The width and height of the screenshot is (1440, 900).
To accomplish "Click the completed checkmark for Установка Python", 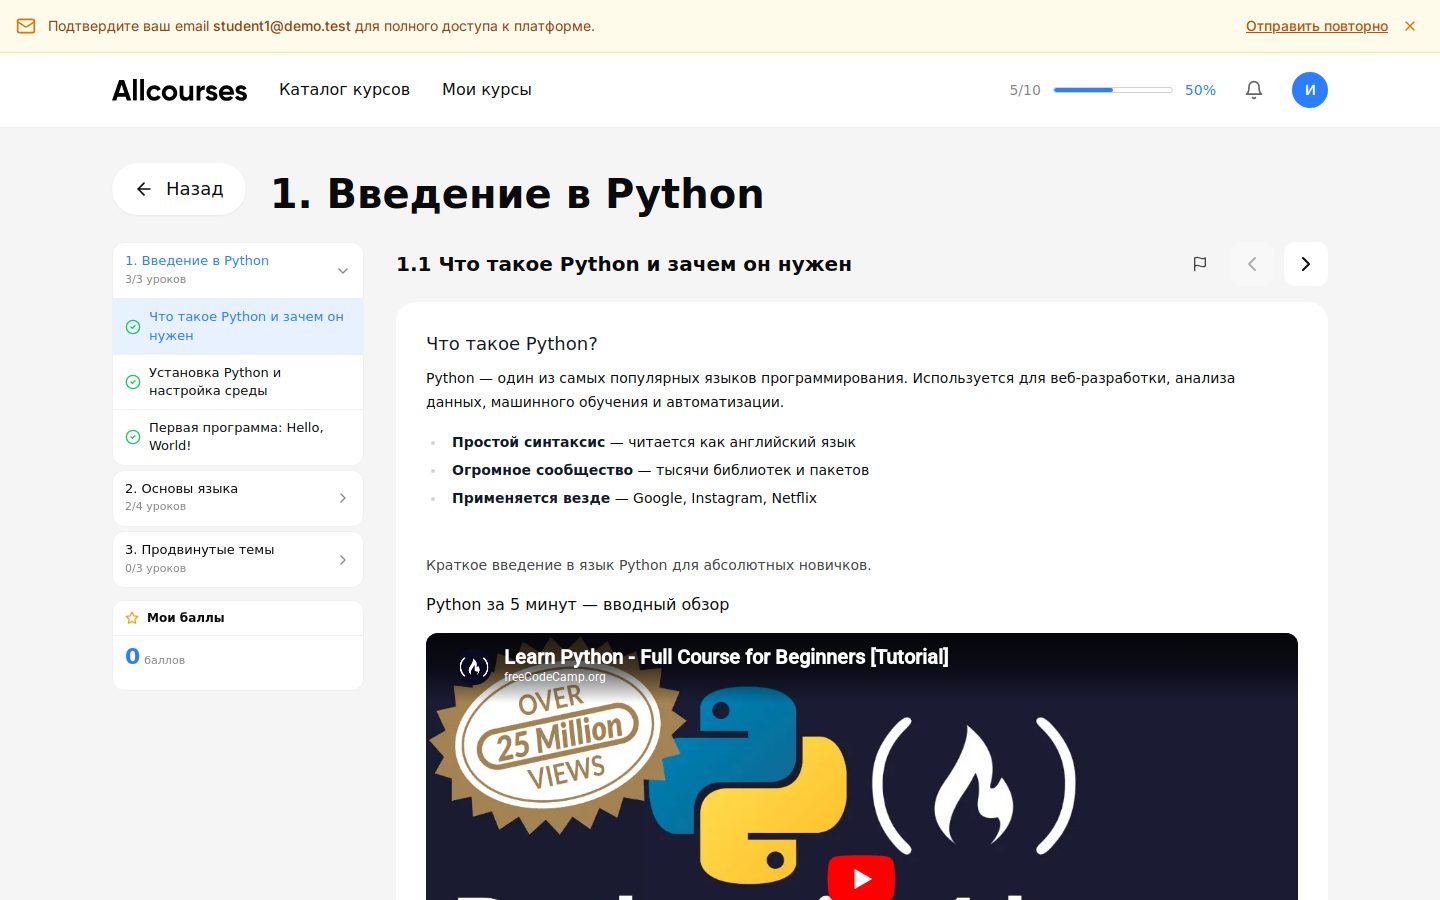I will 133,382.
